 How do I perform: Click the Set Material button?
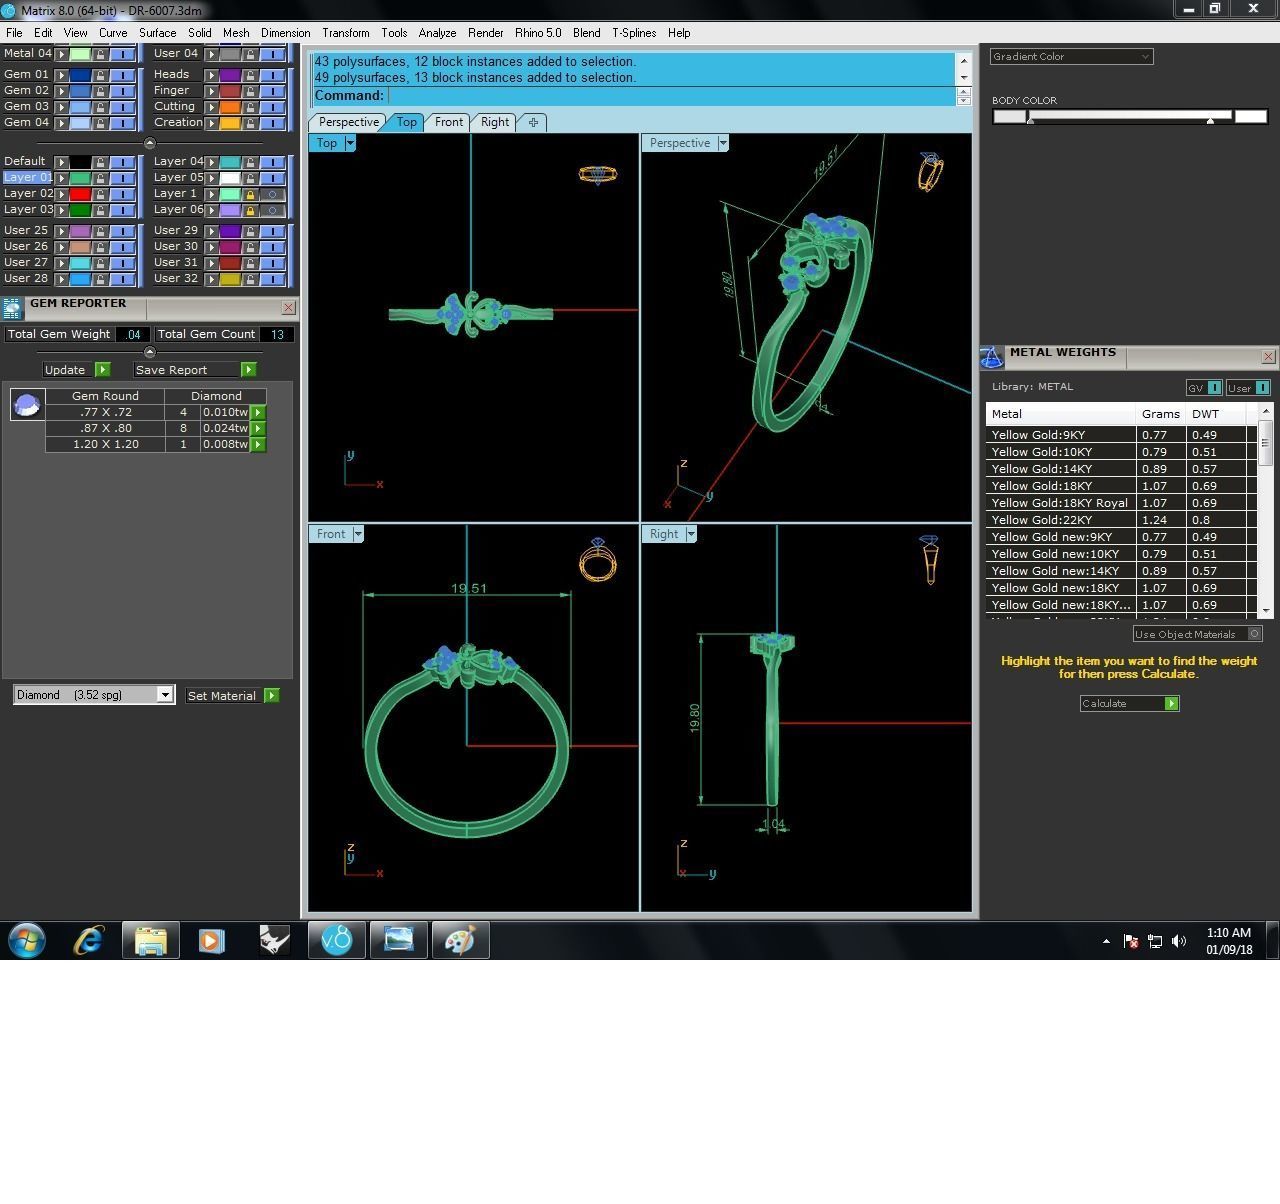(232, 696)
